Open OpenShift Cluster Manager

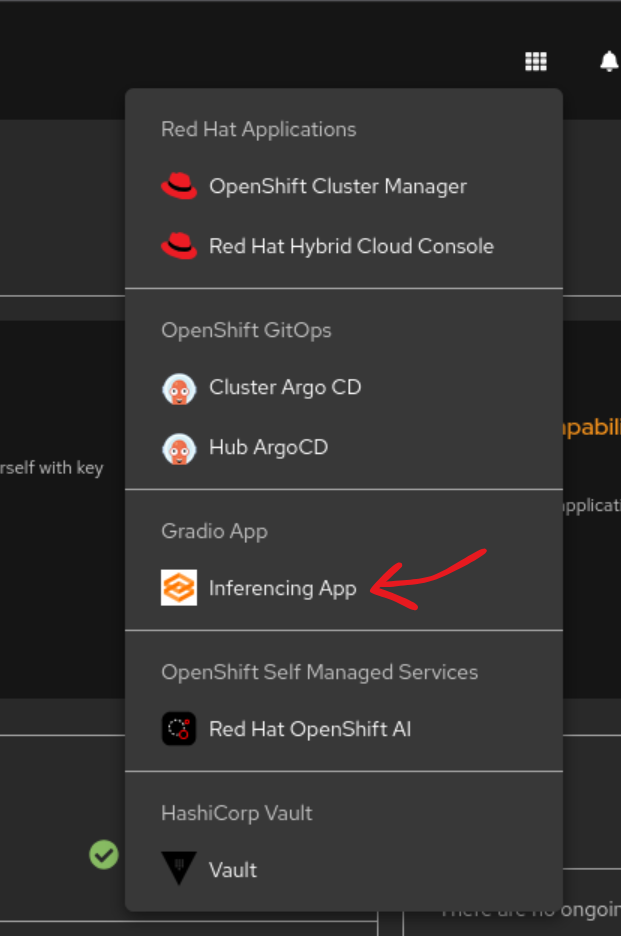tap(337, 186)
